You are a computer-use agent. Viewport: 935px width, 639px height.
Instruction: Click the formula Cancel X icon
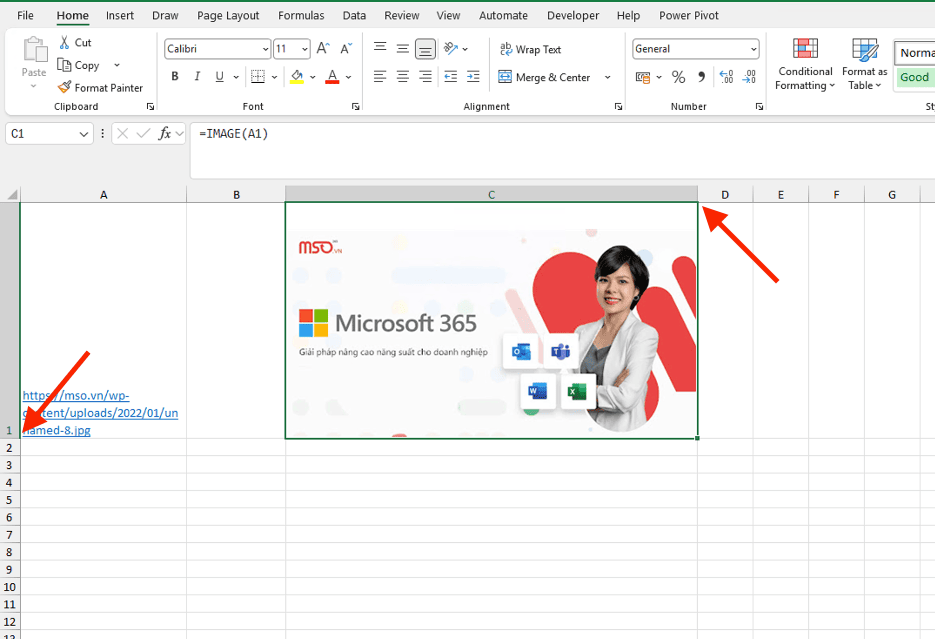[122, 134]
